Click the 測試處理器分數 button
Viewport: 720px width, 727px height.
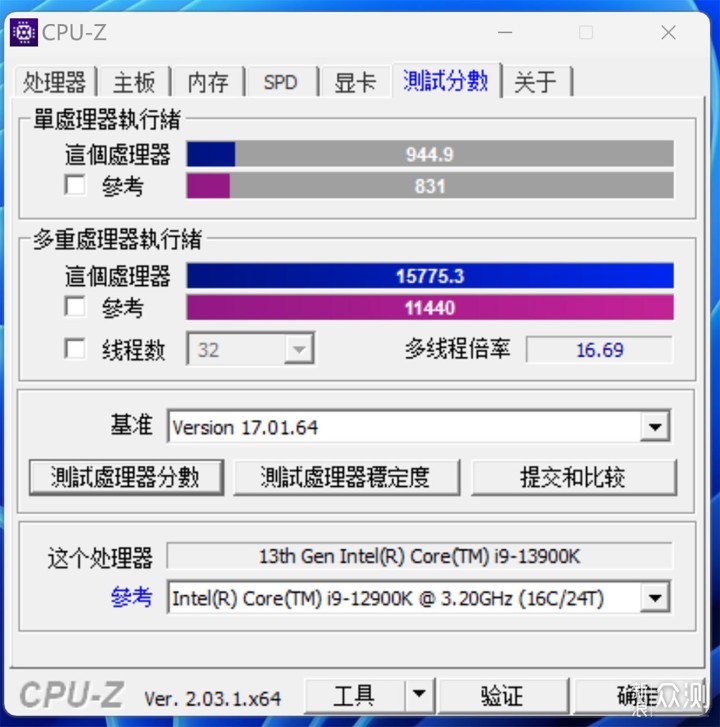click(x=126, y=477)
